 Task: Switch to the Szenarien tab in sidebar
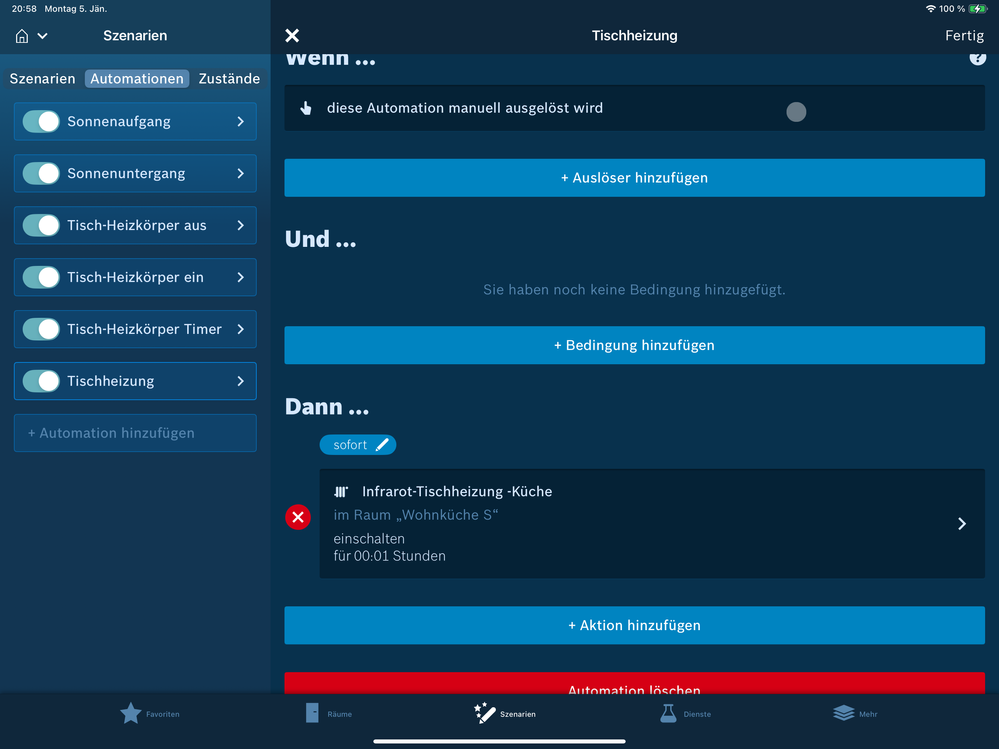click(x=42, y=78)
